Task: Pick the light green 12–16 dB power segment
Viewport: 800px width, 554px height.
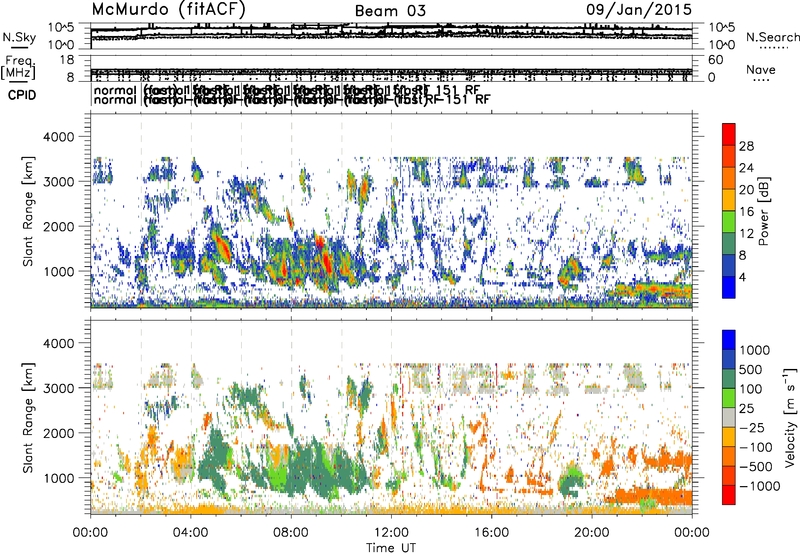Action: (x=729, y=222)
